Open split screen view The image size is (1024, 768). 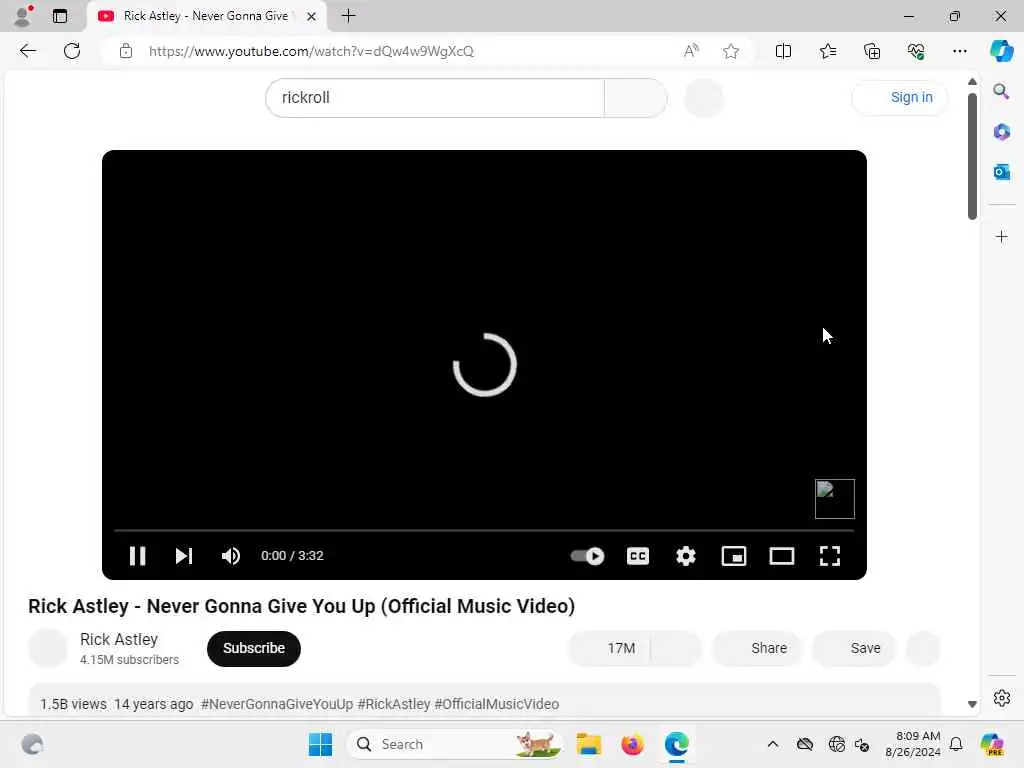[783, 51]
